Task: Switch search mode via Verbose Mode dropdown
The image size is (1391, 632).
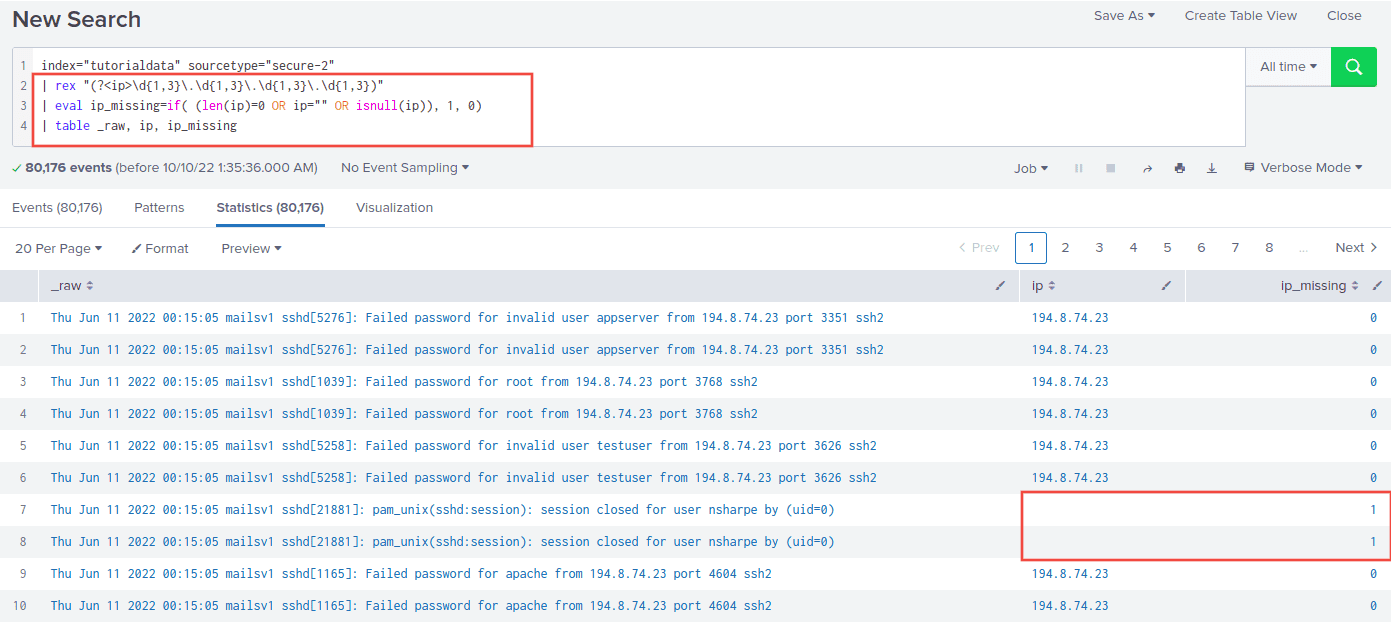Action: pyautogui.click(x=1303, y=167)
